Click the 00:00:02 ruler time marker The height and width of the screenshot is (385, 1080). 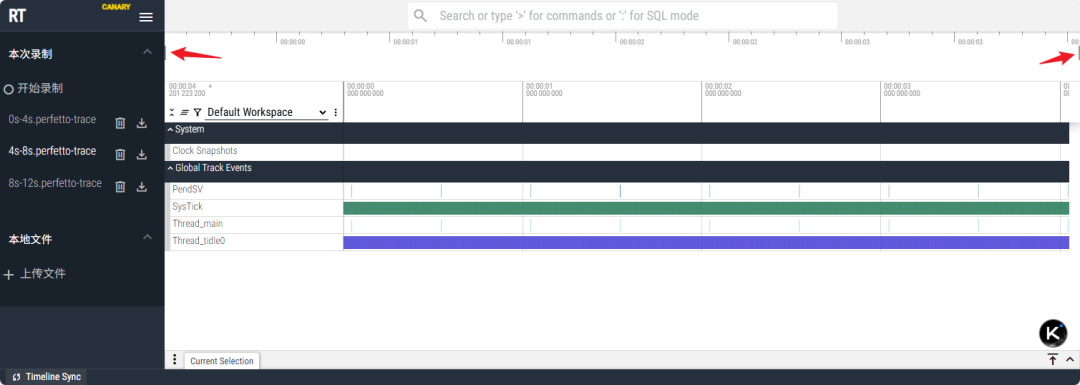[723, 90]
